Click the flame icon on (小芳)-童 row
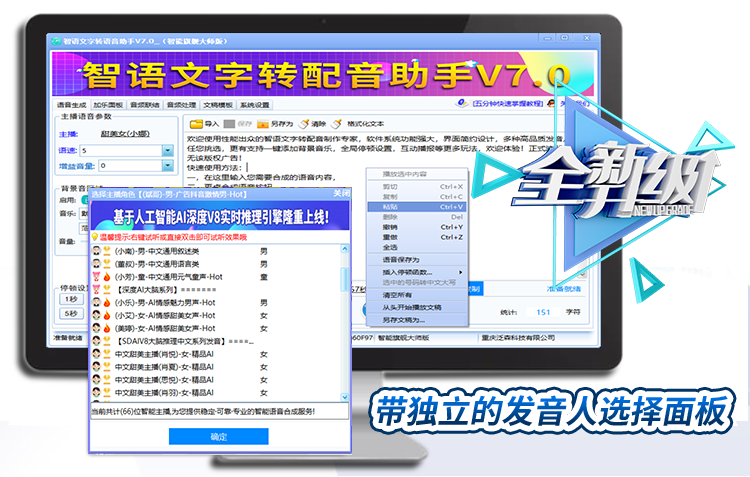This screenshot has height=477, width=750. point(107,277)
